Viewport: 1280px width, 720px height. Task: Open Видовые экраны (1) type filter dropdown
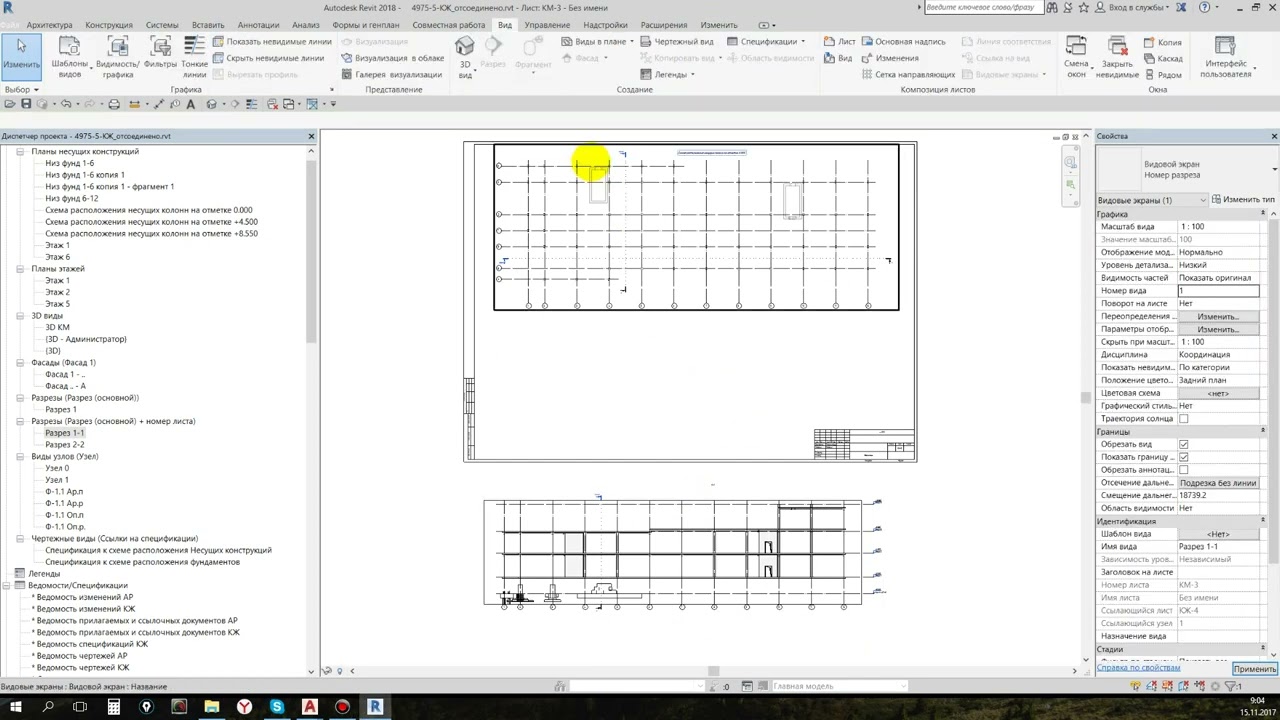[1152, 200]
